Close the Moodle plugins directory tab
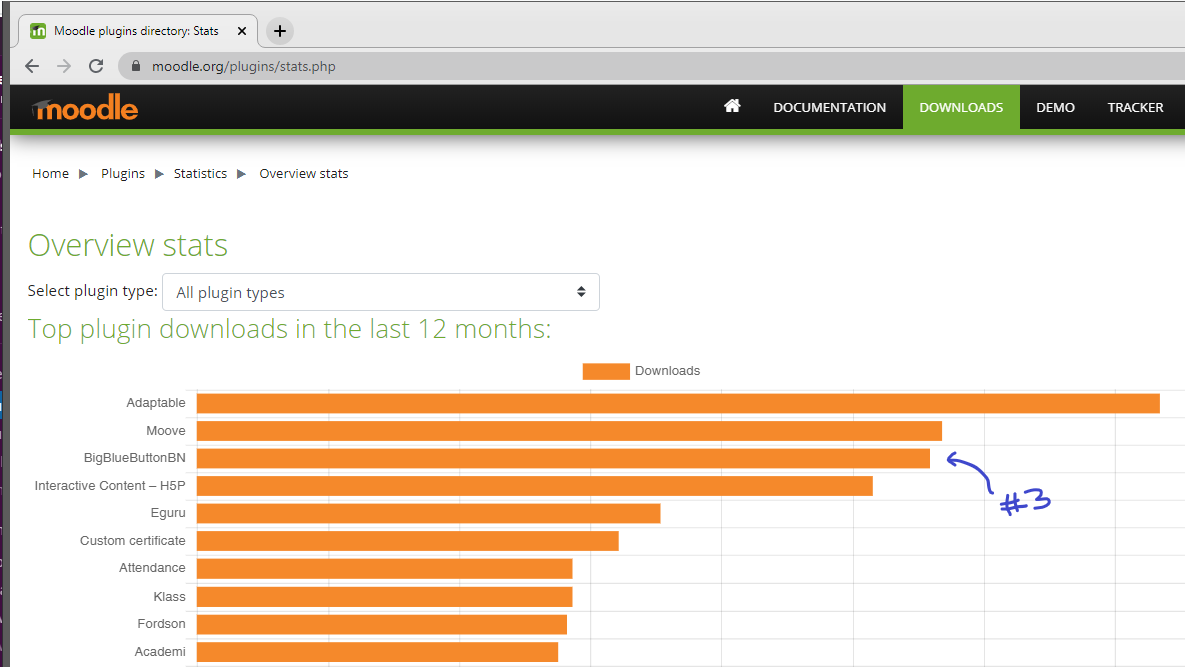Image resolution: width=1185 pixels, height=667 pixels. pos(242,31)
